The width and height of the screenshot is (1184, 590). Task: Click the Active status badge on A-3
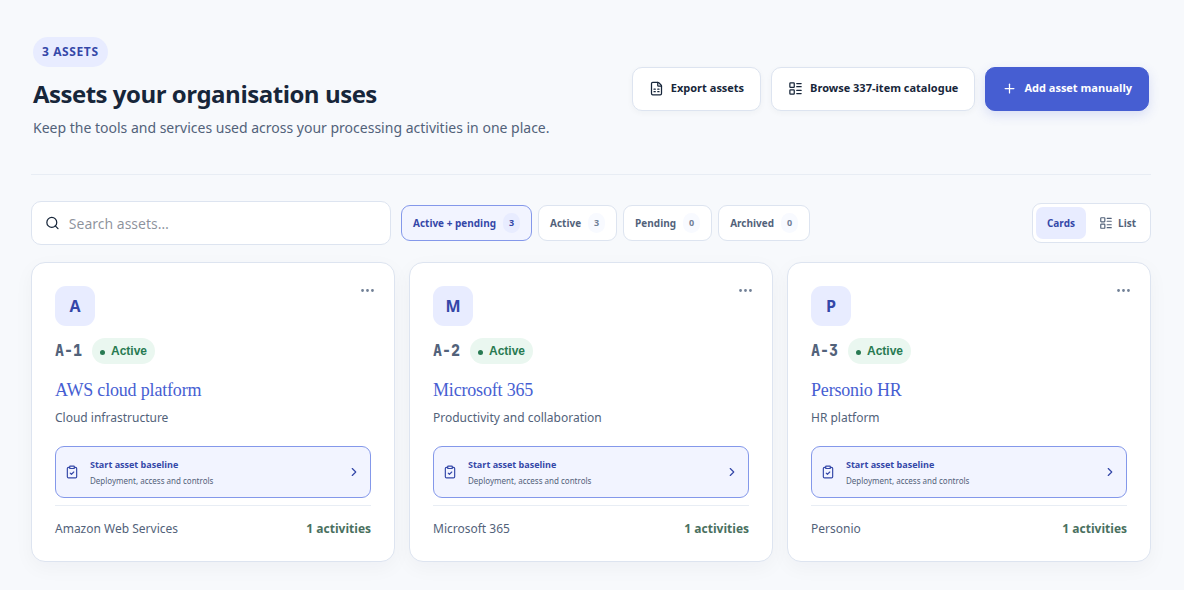click(880, 351)
